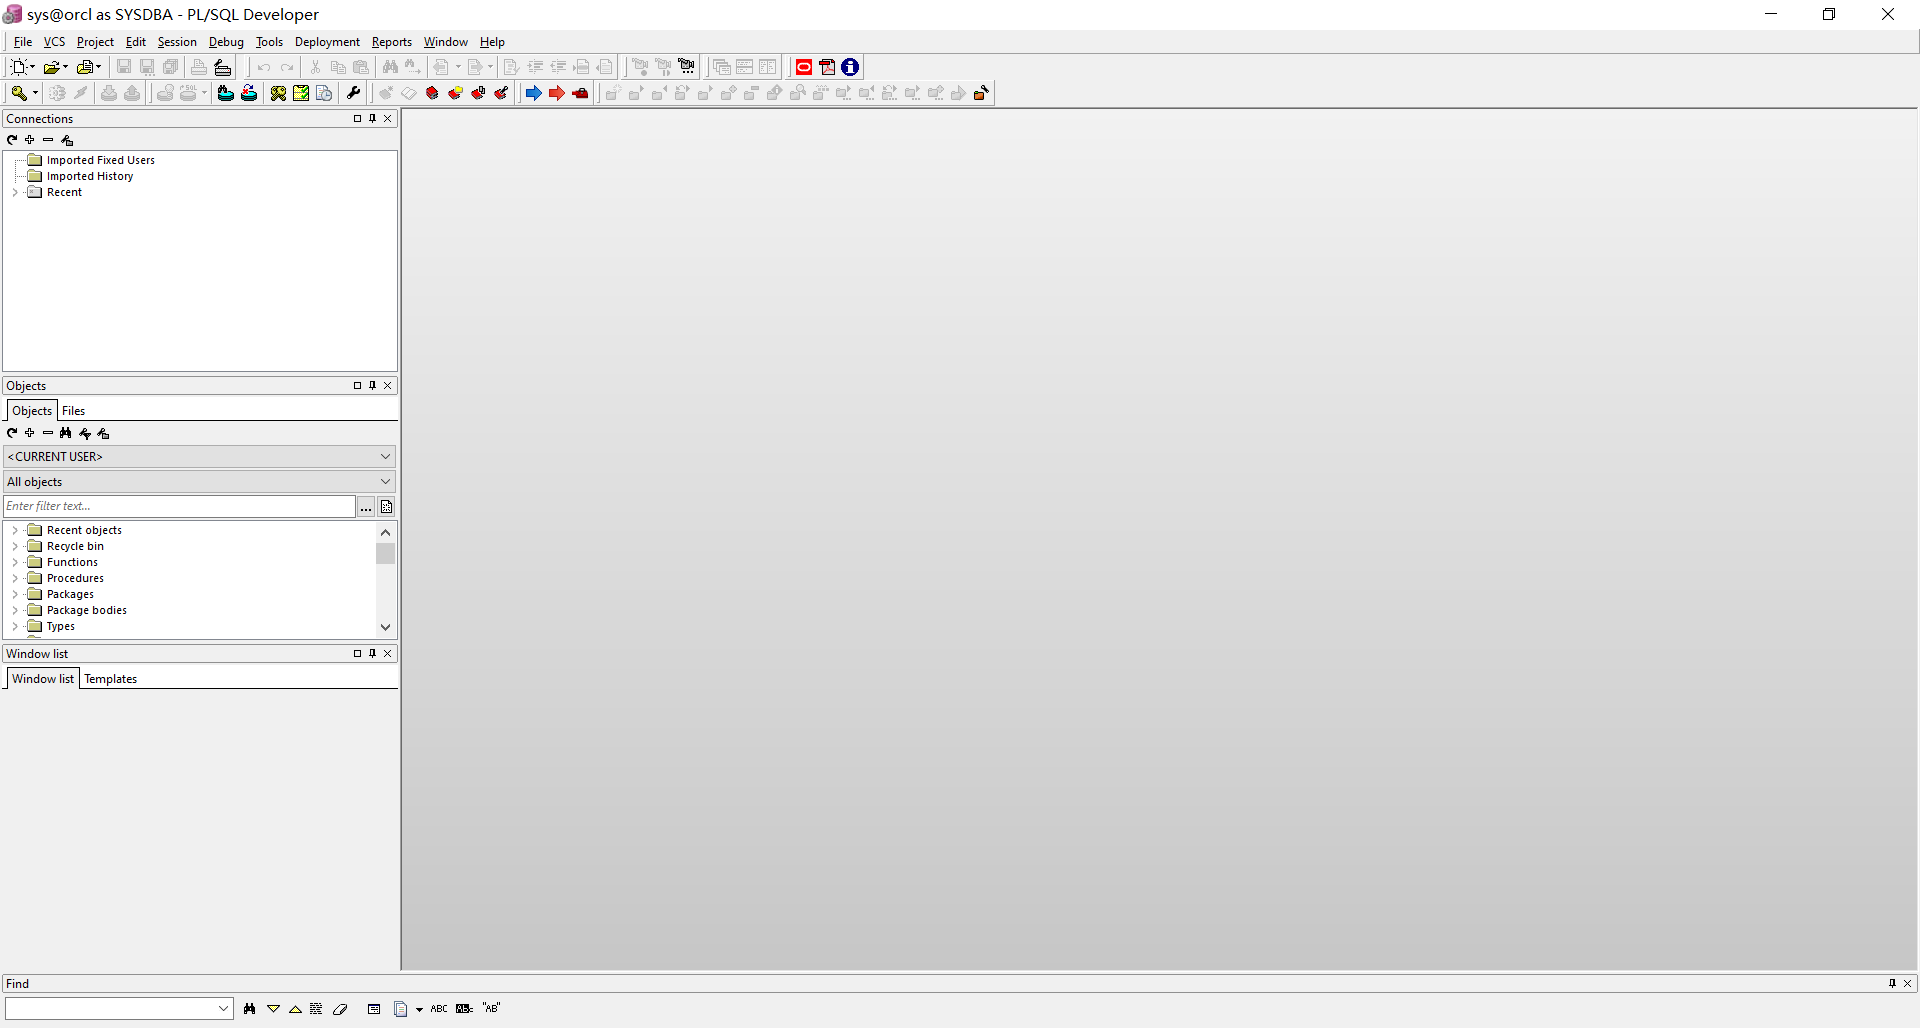Click the blue right arrow icon
The width and height of the screenshot is (1920, 1028).
tap(533, 93)
